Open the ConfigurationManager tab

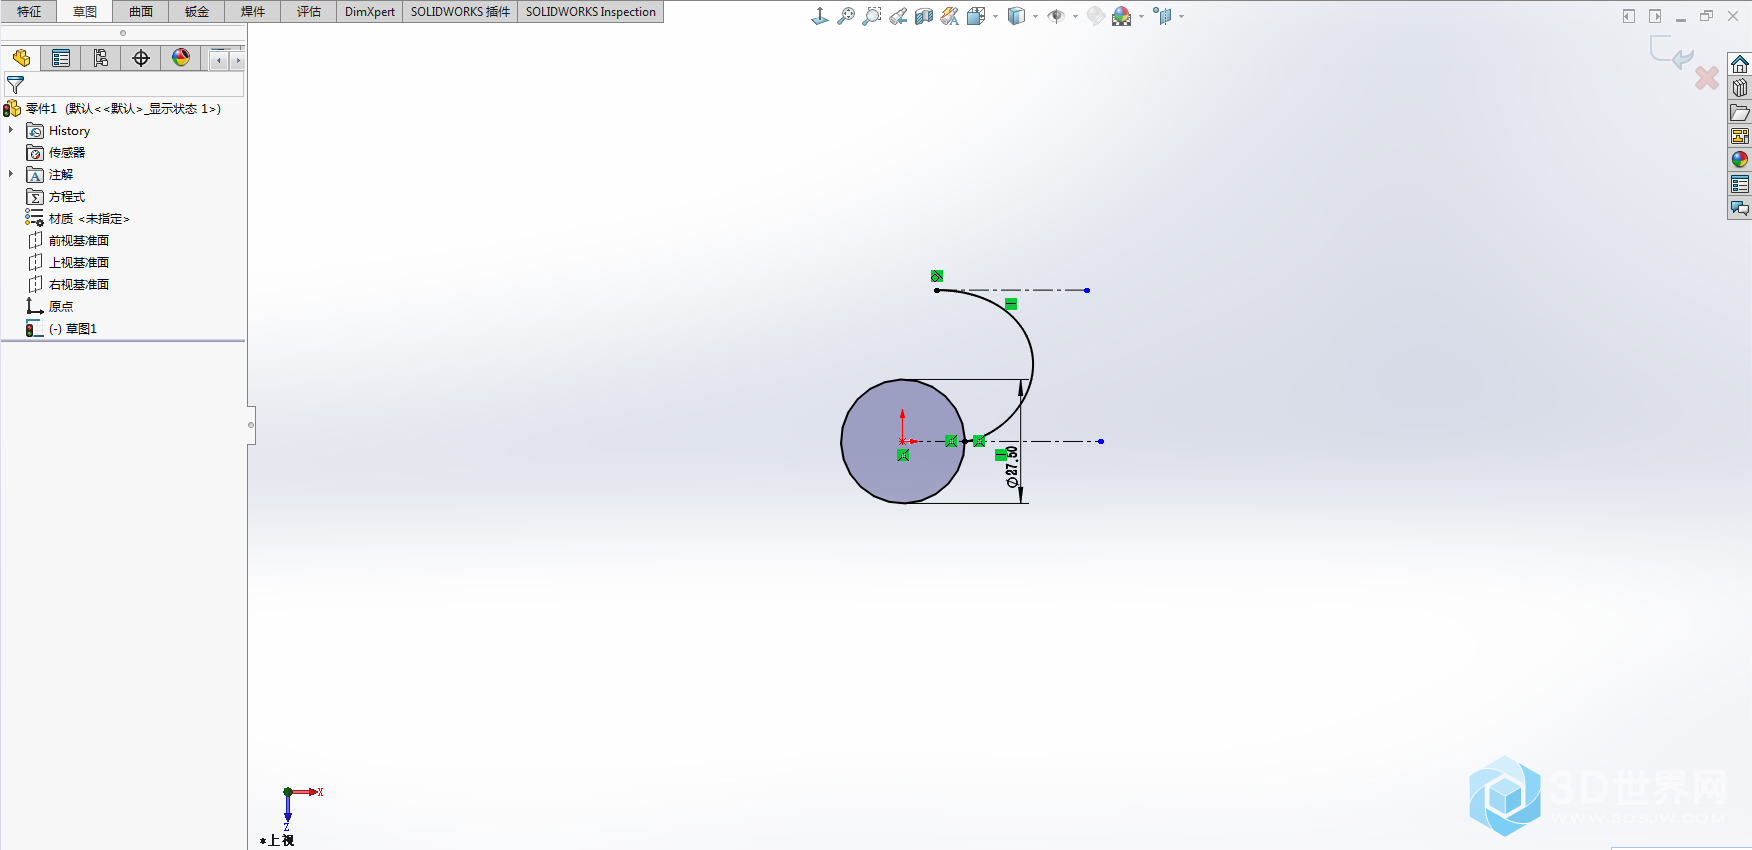pos(101,58)
